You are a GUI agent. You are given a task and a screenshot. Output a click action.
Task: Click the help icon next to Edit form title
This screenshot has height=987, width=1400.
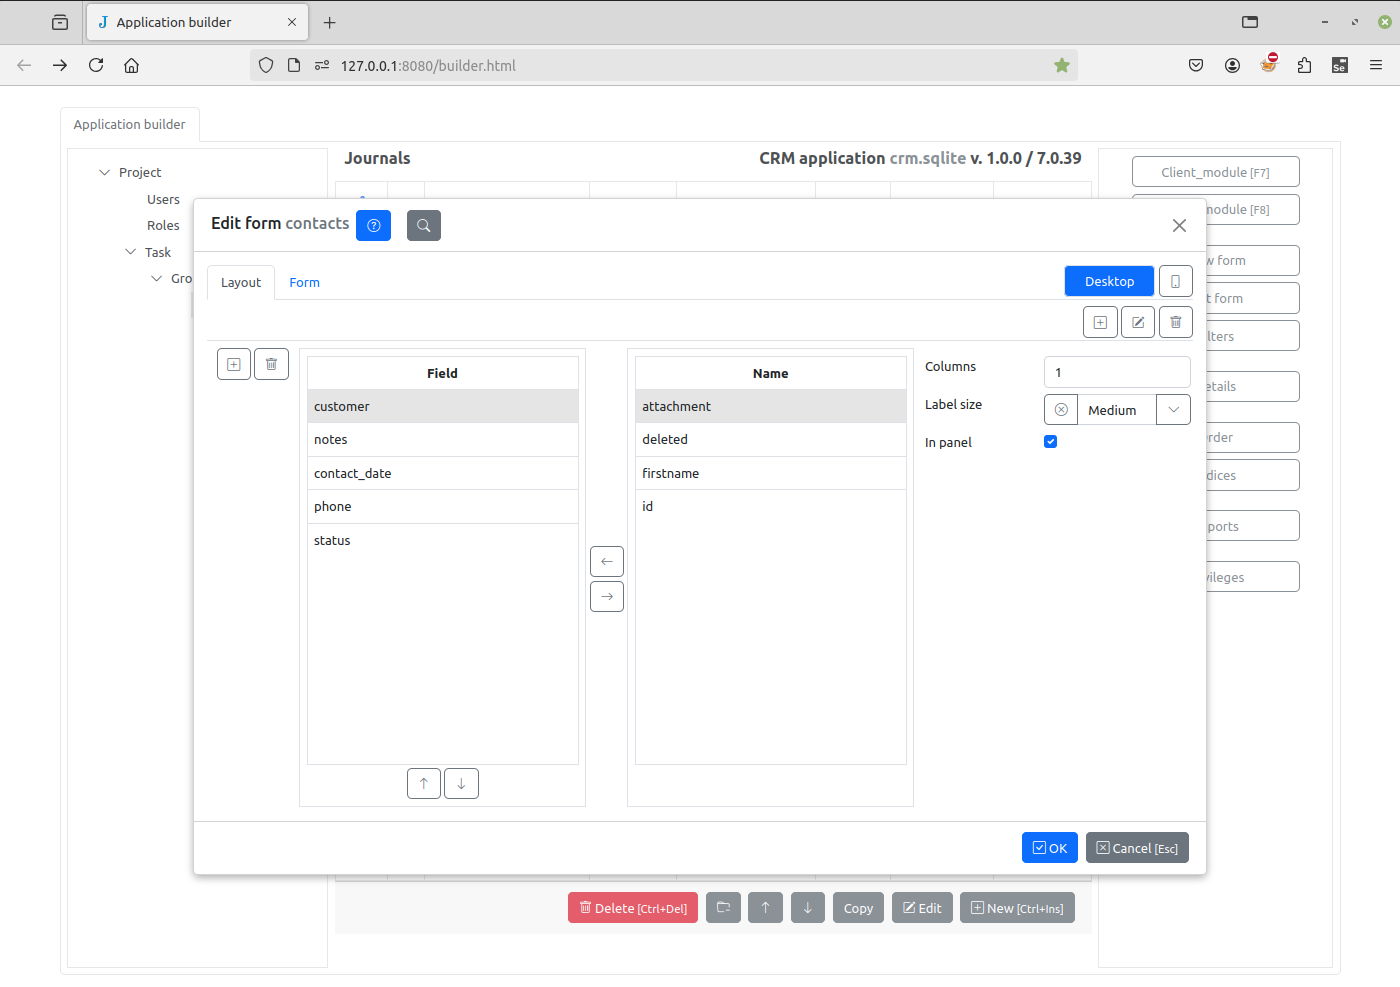(x=373, y=225)
